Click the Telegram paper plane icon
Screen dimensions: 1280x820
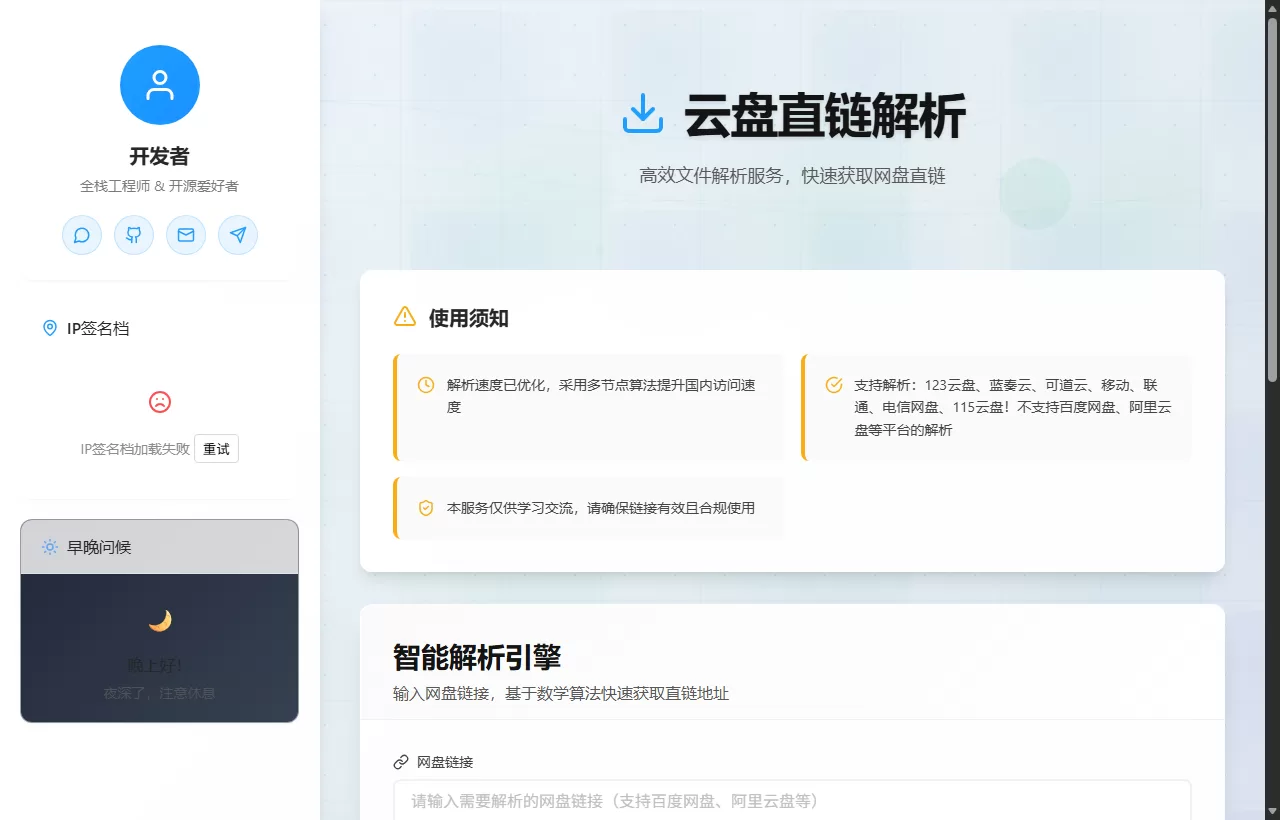point(238,235)
